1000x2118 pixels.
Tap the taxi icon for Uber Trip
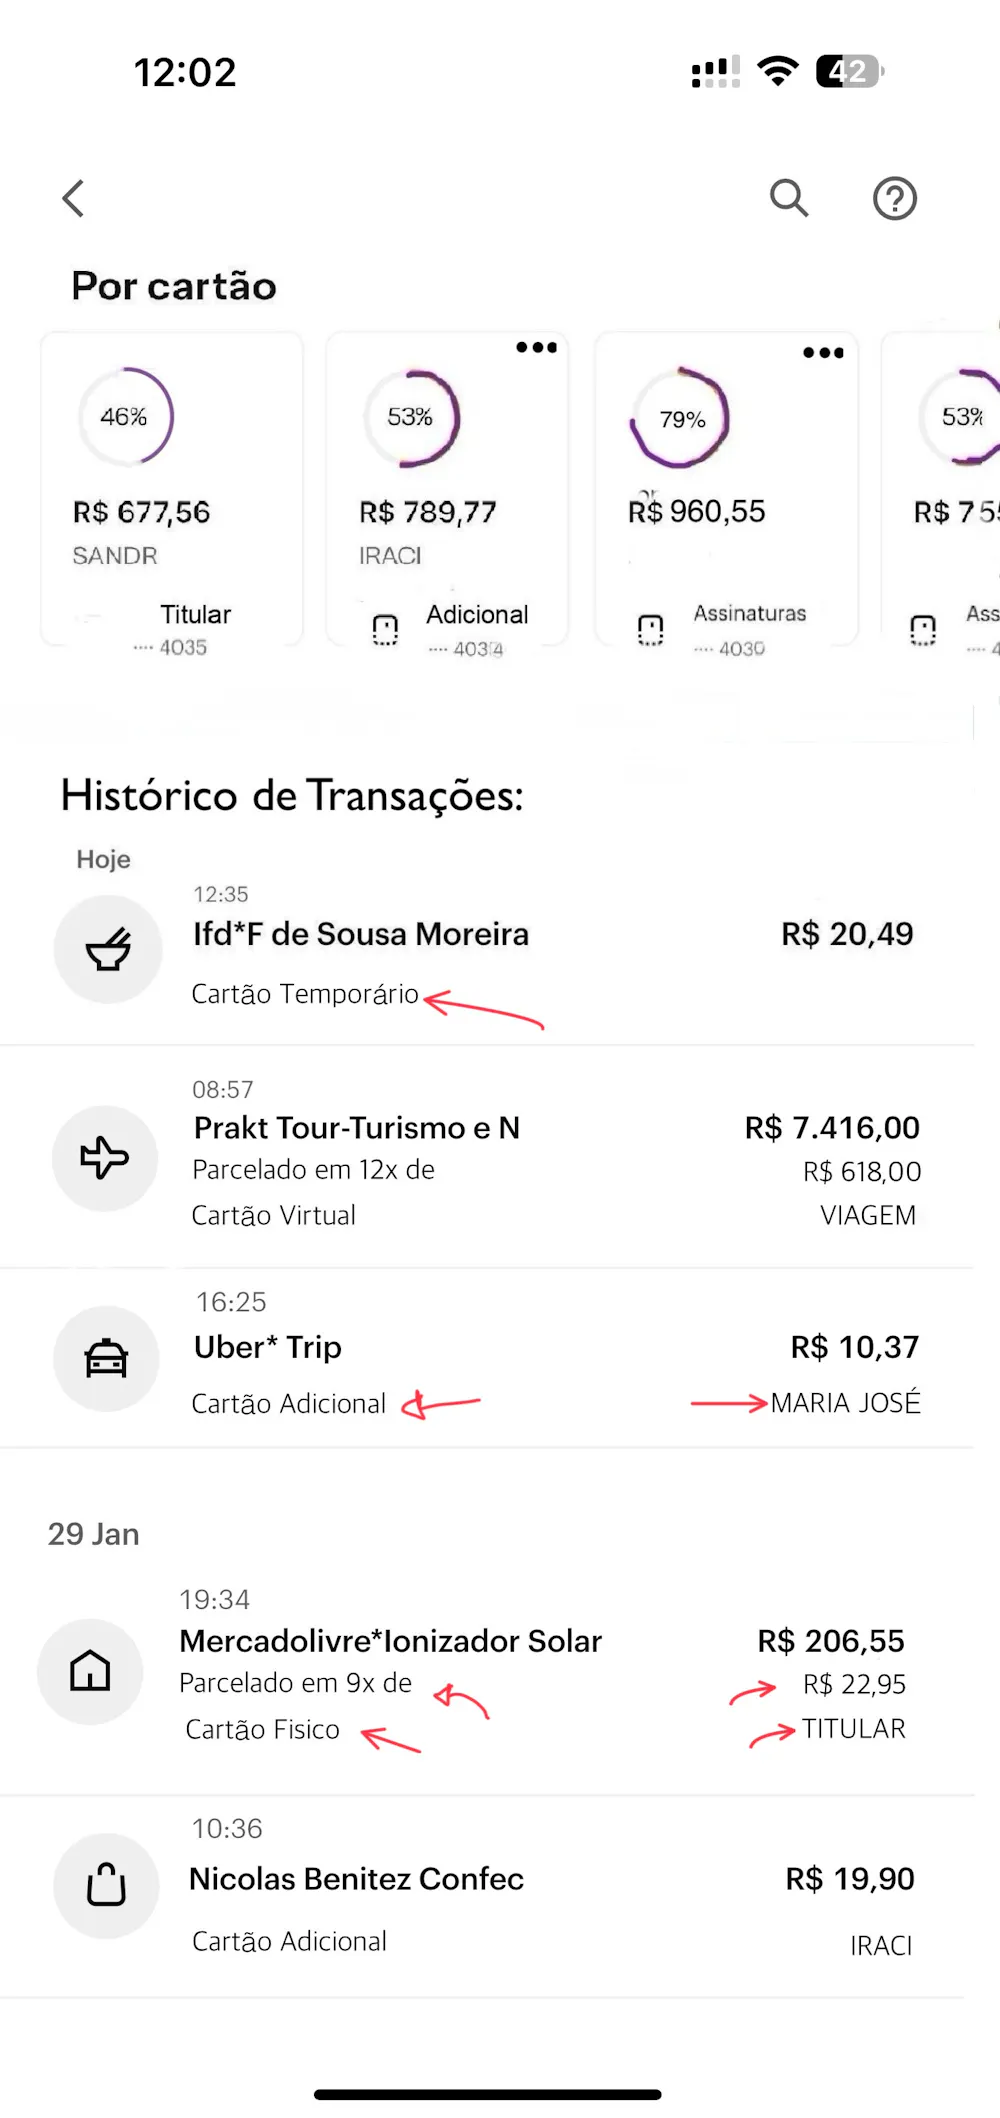(x=106, y=1359)
